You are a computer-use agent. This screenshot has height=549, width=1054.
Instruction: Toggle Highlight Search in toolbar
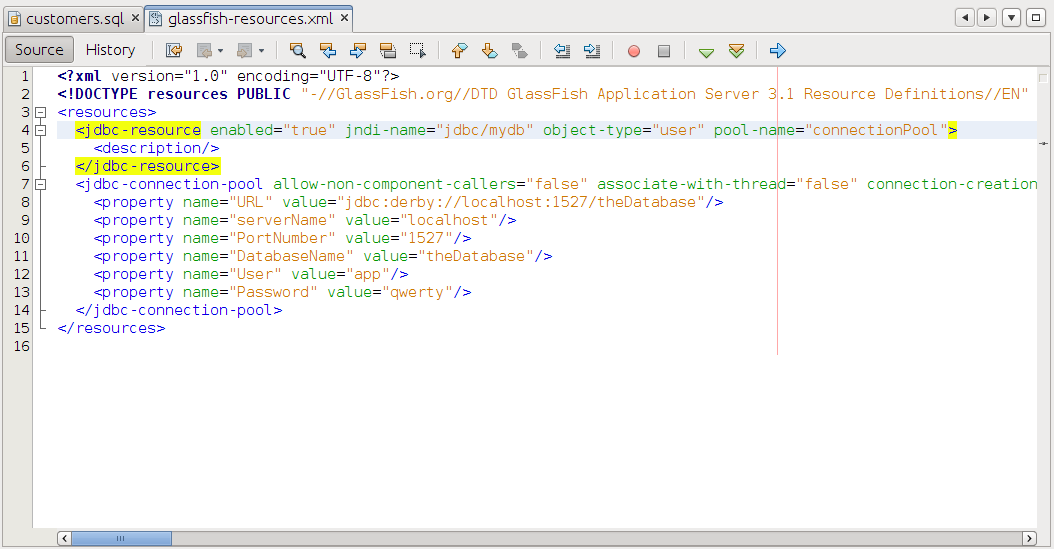click(388, 50)
